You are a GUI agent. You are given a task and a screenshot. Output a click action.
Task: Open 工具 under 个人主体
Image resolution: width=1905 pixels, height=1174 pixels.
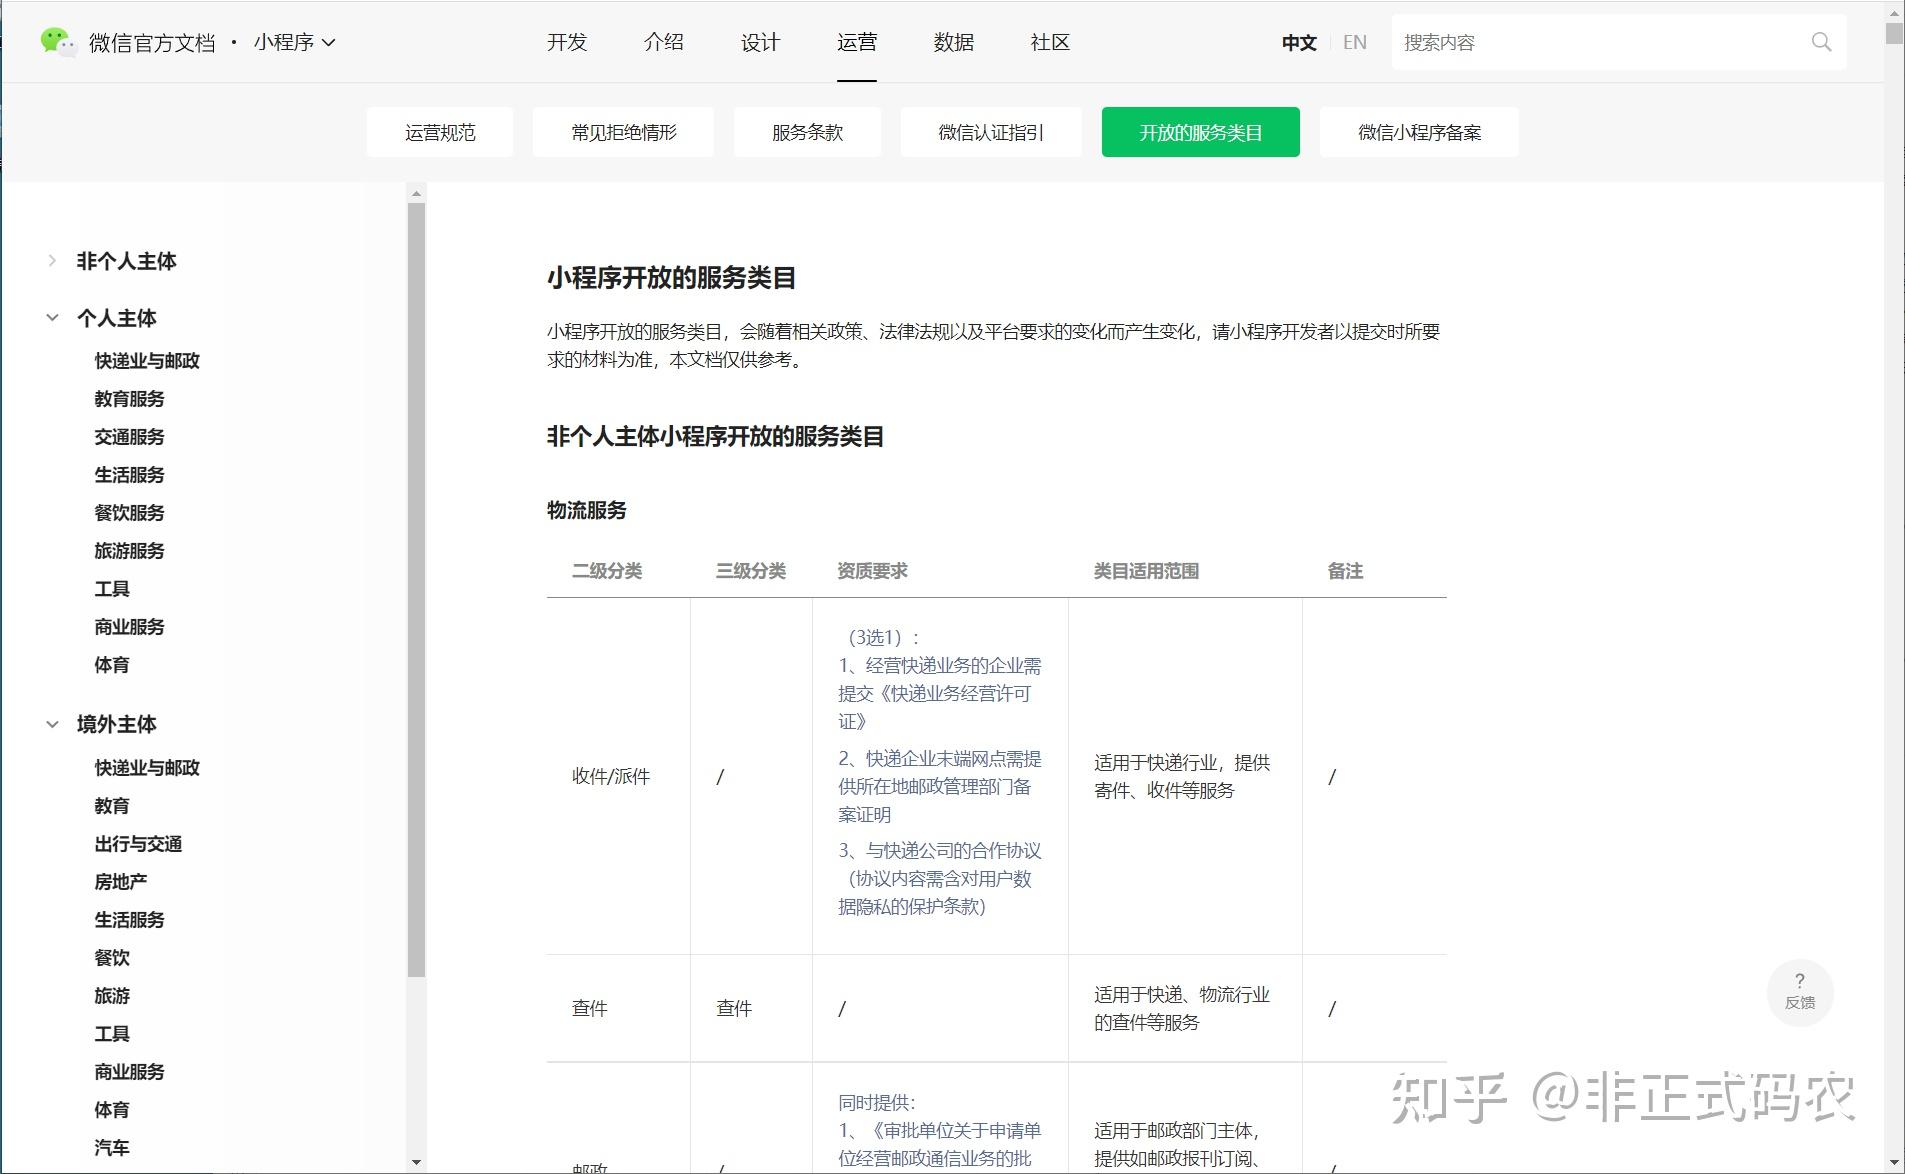[112, 589]
